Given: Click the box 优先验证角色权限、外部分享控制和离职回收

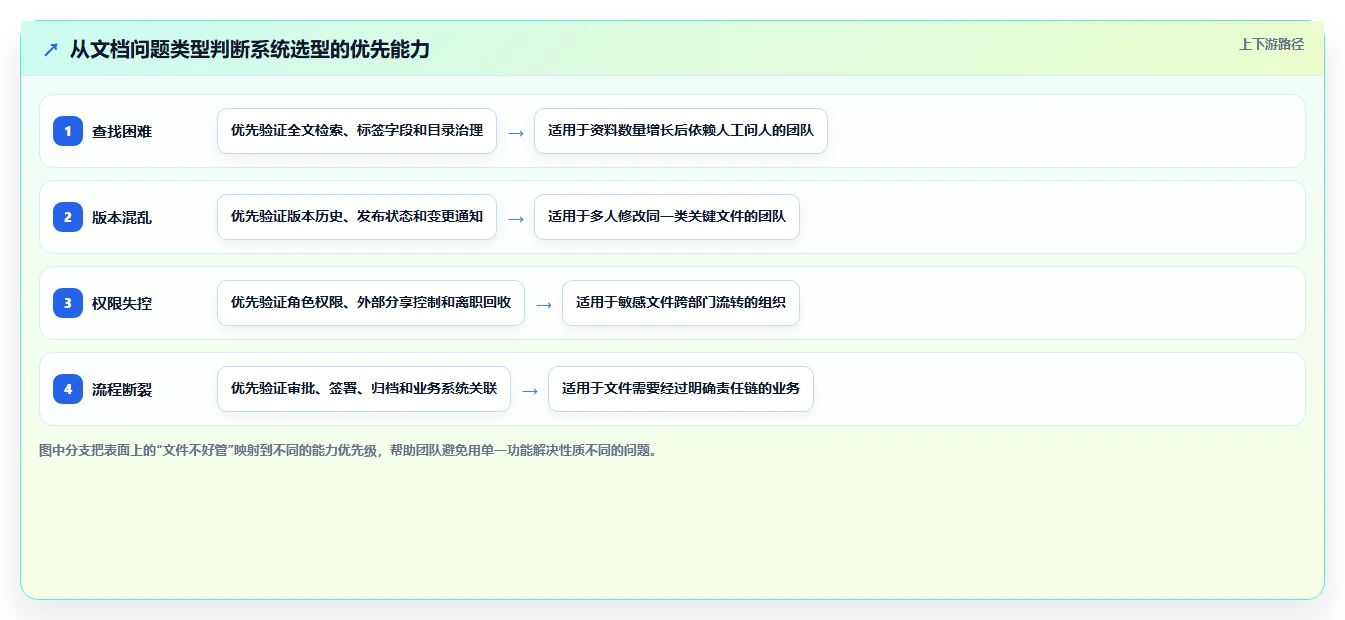Looking at the screenshot, I should (x=371, y=303).
